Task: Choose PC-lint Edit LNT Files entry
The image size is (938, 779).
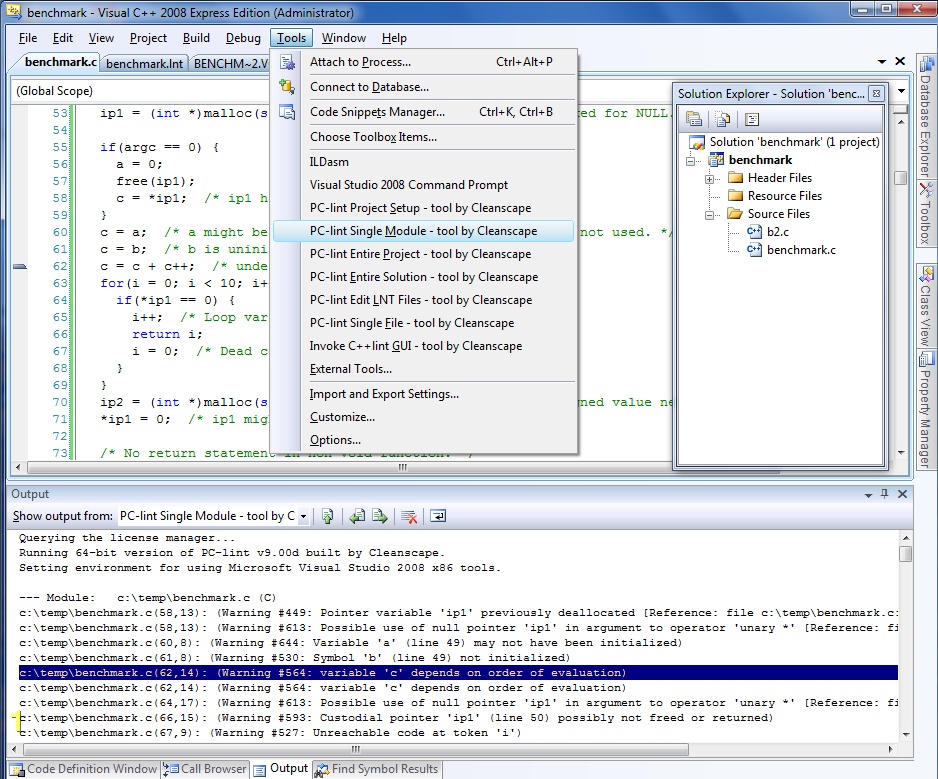Action: click(424, 300)
